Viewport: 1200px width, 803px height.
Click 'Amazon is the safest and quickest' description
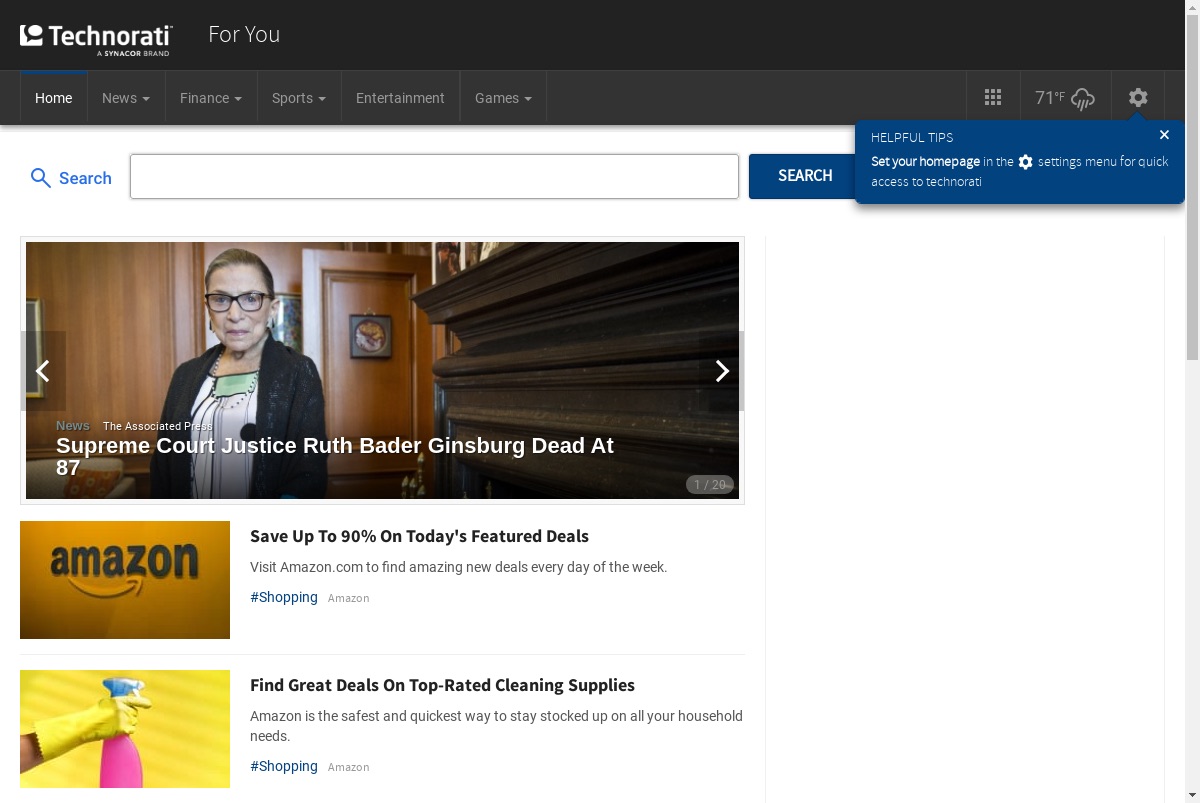pos(496,726)
